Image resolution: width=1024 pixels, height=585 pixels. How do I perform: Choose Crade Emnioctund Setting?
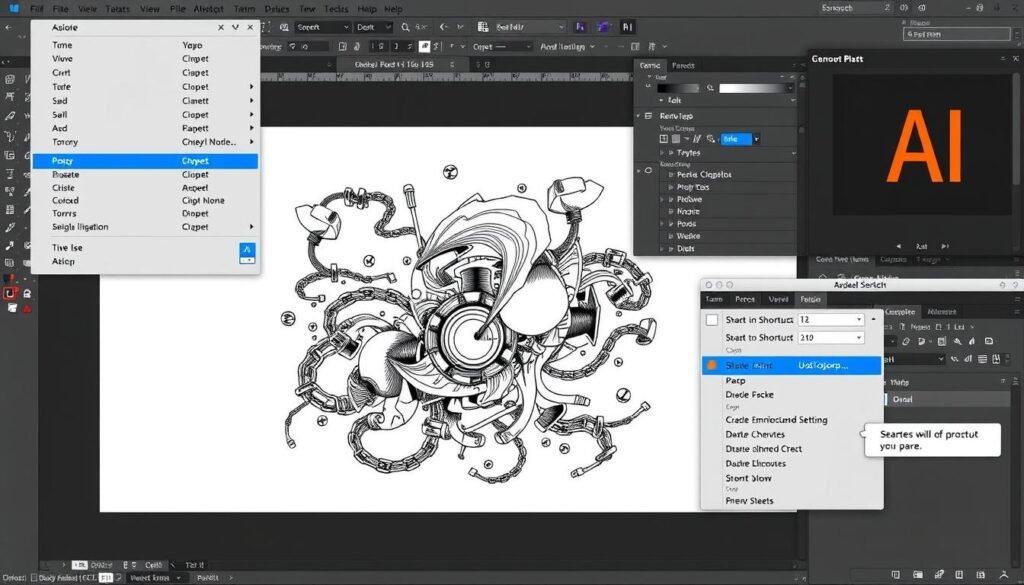click(776, 420)
